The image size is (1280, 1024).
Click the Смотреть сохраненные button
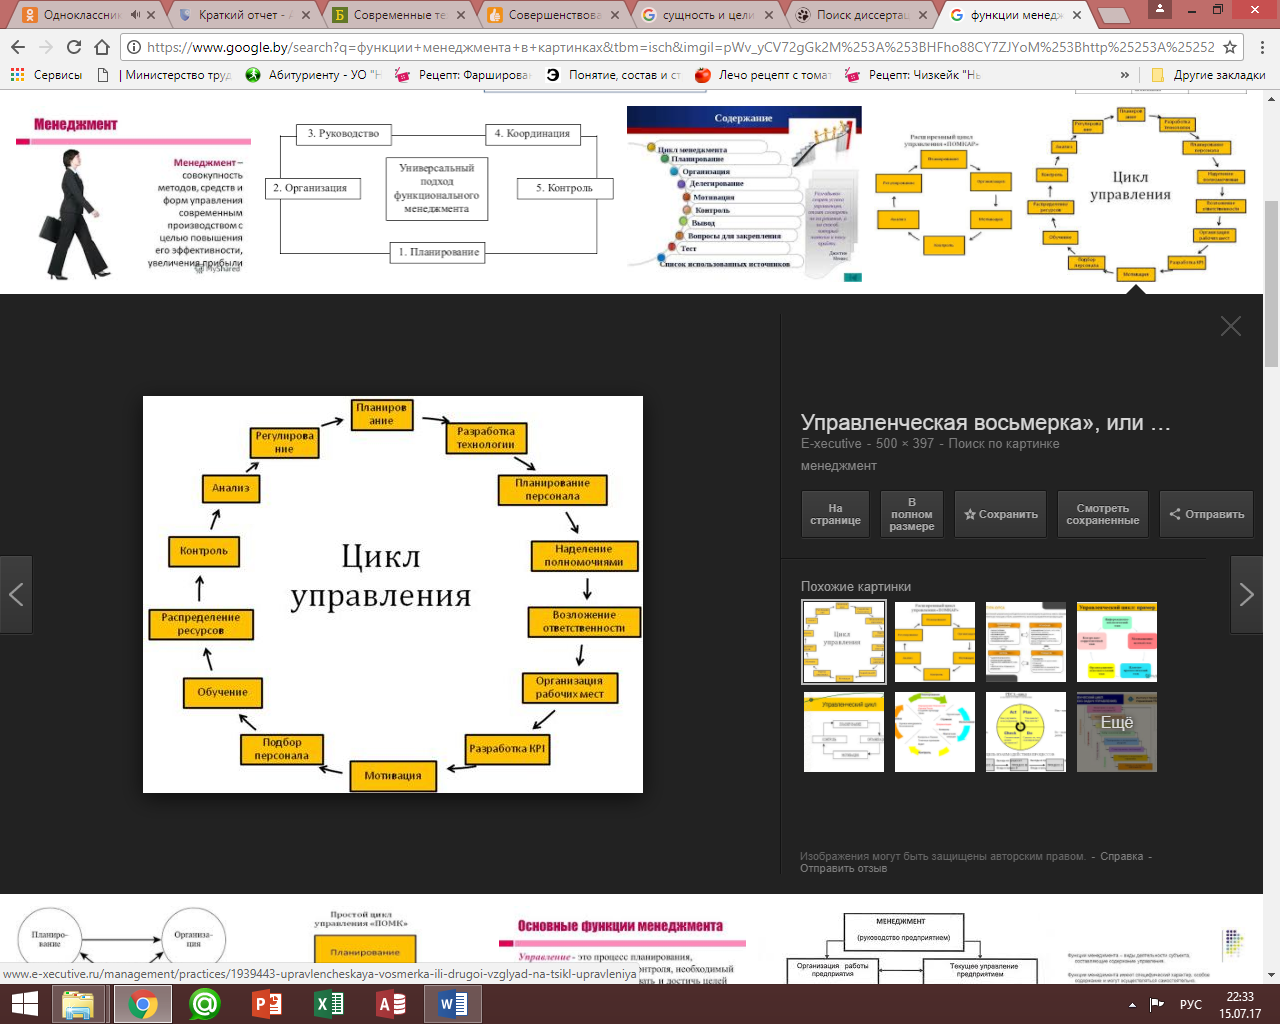point(1102,514)
